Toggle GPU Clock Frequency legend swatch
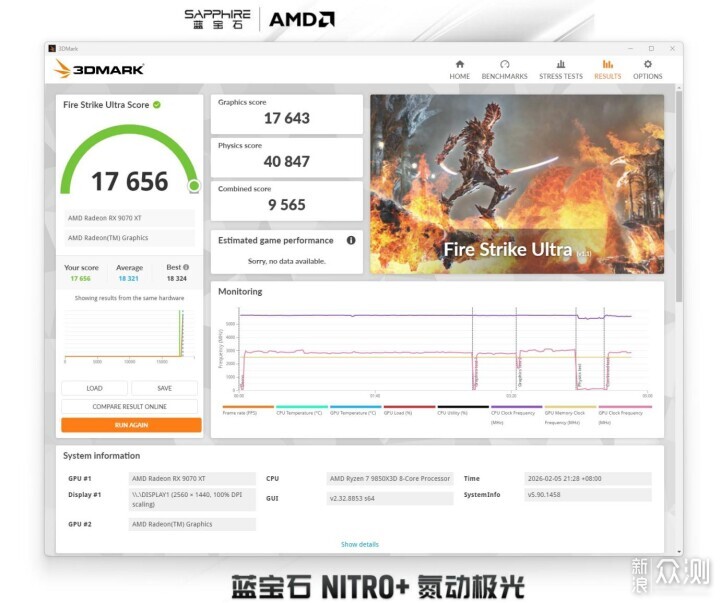Viewport: 720px width, 603px height. 625,407
